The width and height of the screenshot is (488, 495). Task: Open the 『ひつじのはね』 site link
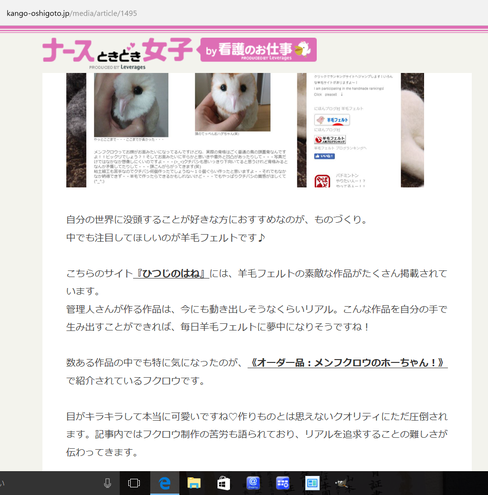tap(171, 274)
